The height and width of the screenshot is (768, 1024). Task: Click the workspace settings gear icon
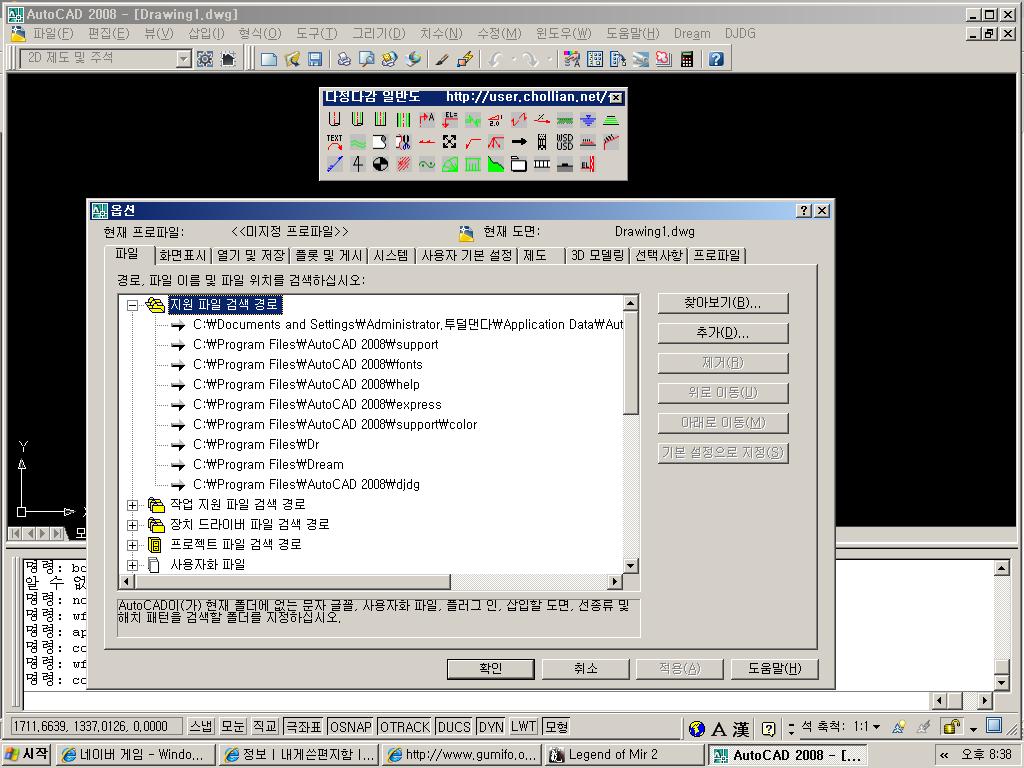pos(205,59)
